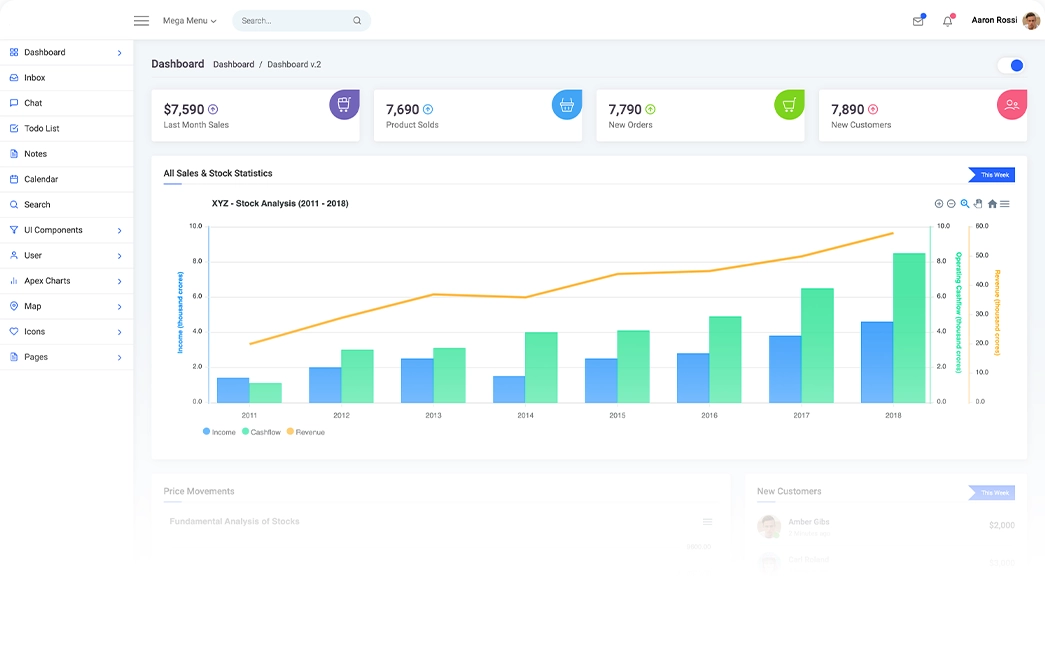Viewport: 1045px width, 663px height.
Task: Reset chart zoom with home icon
Action: pyautogui.click(x=992, y=204)
